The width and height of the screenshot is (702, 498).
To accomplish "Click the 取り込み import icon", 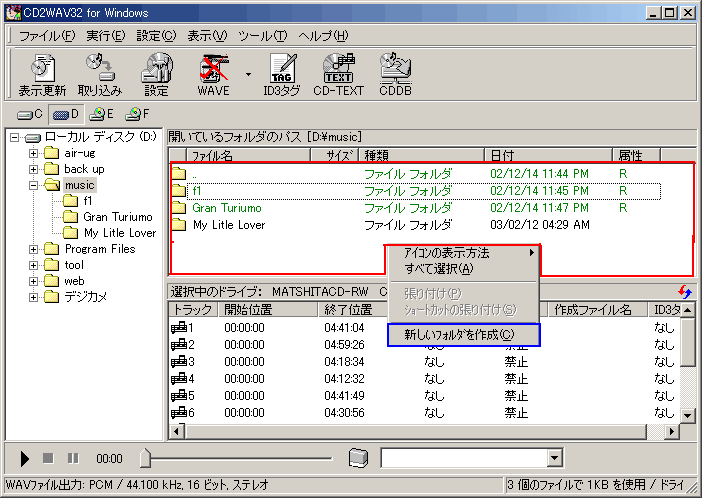I will click(x=99, y=74).
